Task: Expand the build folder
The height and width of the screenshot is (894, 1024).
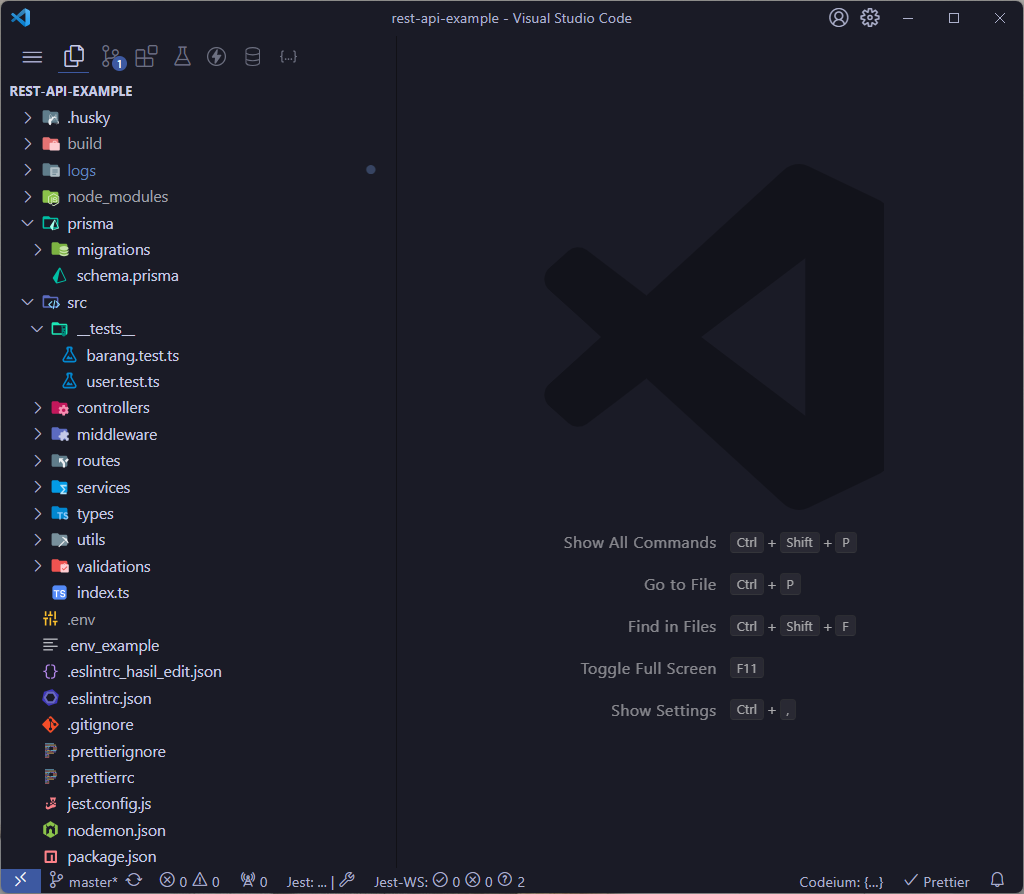Action: 199,144
